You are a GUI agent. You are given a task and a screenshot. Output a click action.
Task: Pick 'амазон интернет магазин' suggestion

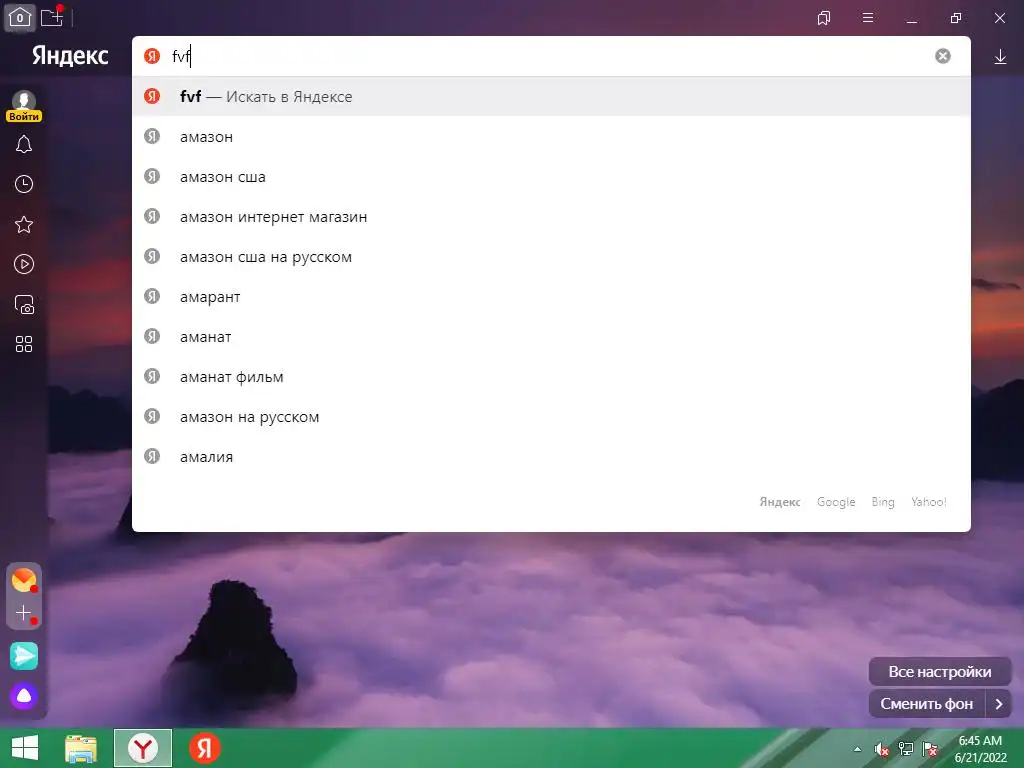[x=551, y=217]
